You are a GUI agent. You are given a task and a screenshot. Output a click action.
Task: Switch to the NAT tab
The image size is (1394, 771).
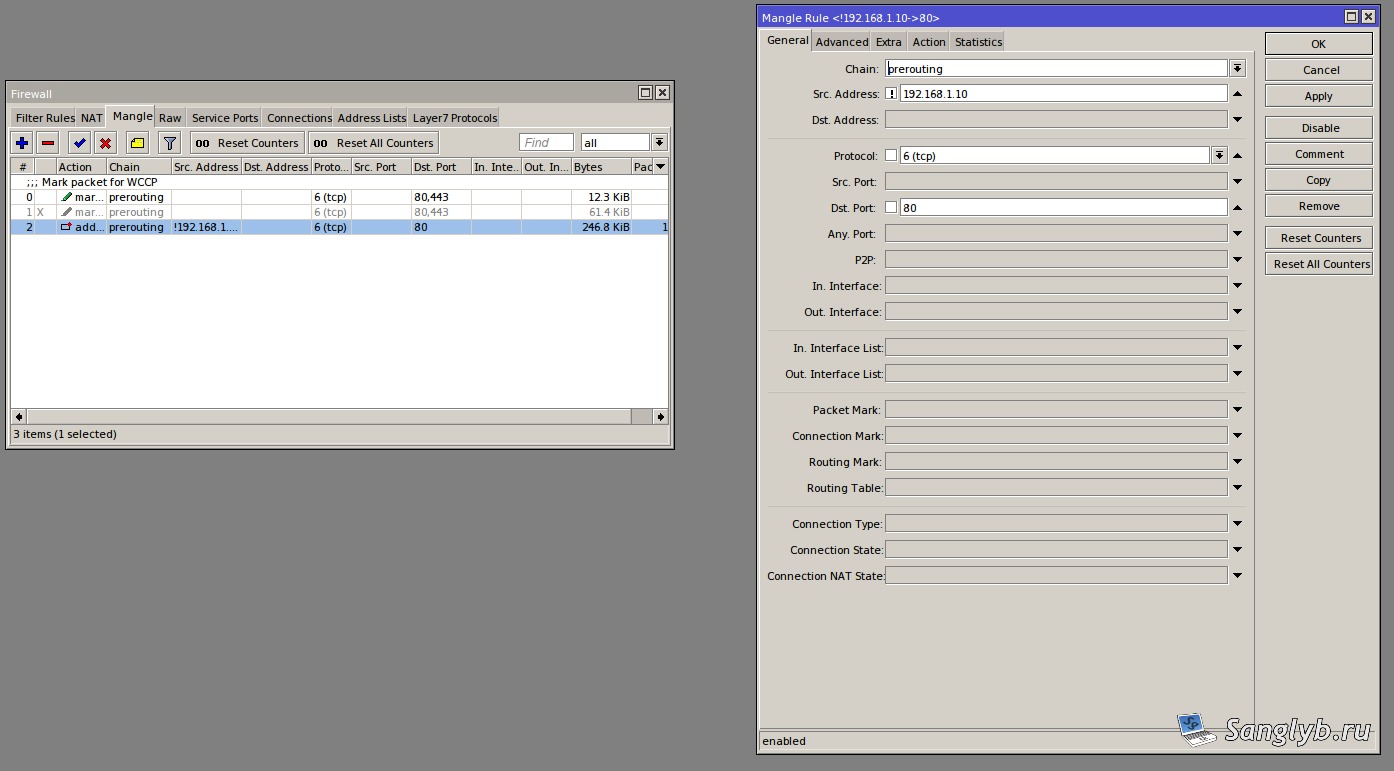92,118
